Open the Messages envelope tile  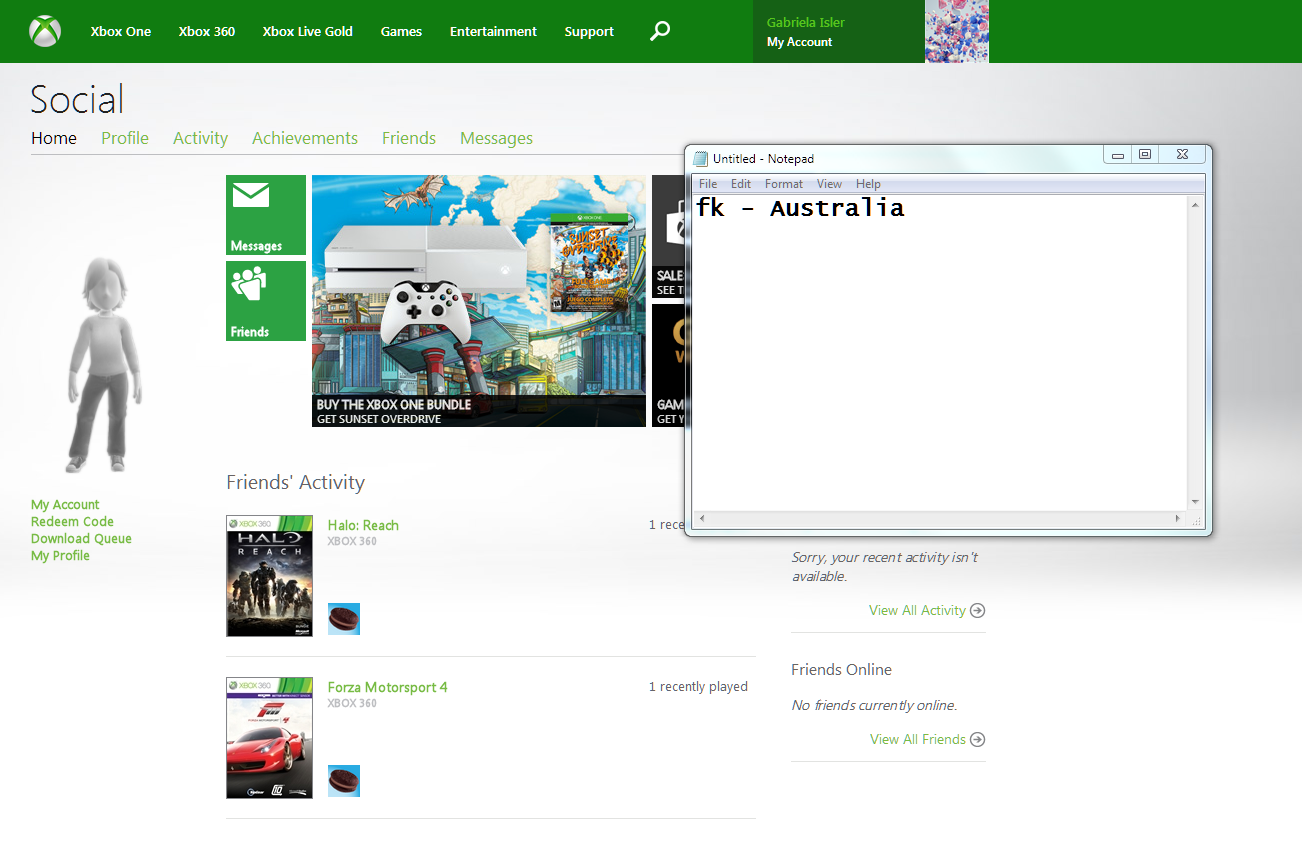(x=266, y=215)
